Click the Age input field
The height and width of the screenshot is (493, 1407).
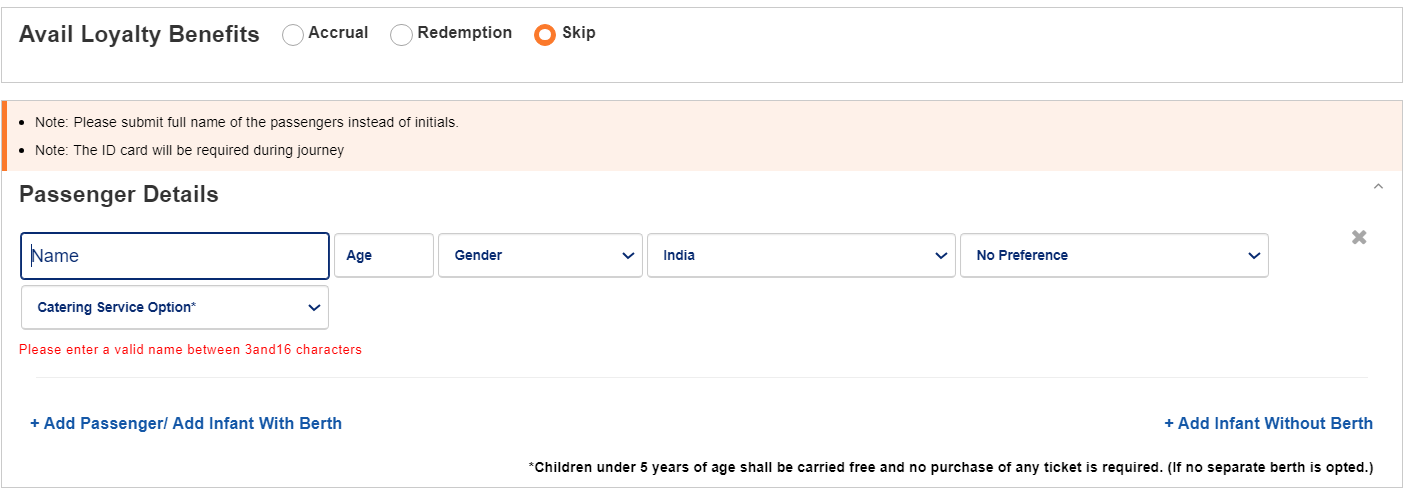click(x=384, y=256)
